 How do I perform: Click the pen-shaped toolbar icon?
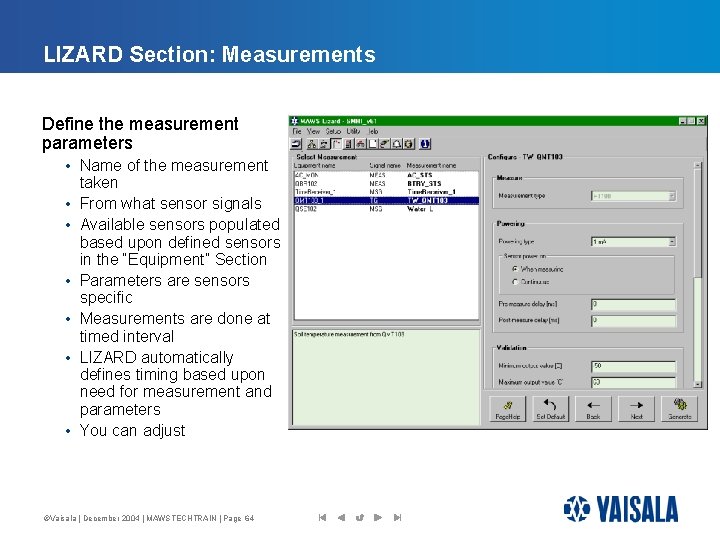[384, 144]
